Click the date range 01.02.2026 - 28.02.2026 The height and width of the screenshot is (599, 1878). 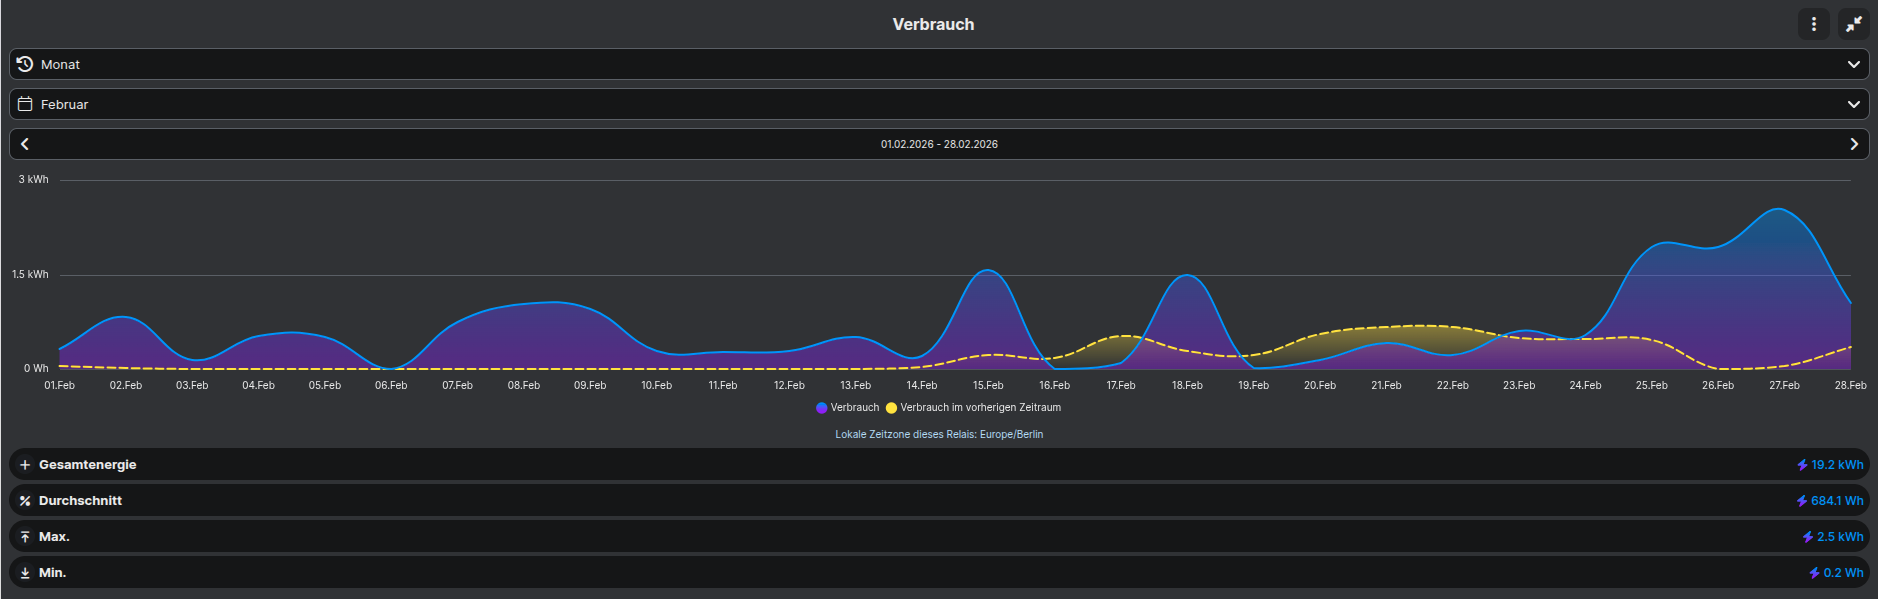pos(939,144)
